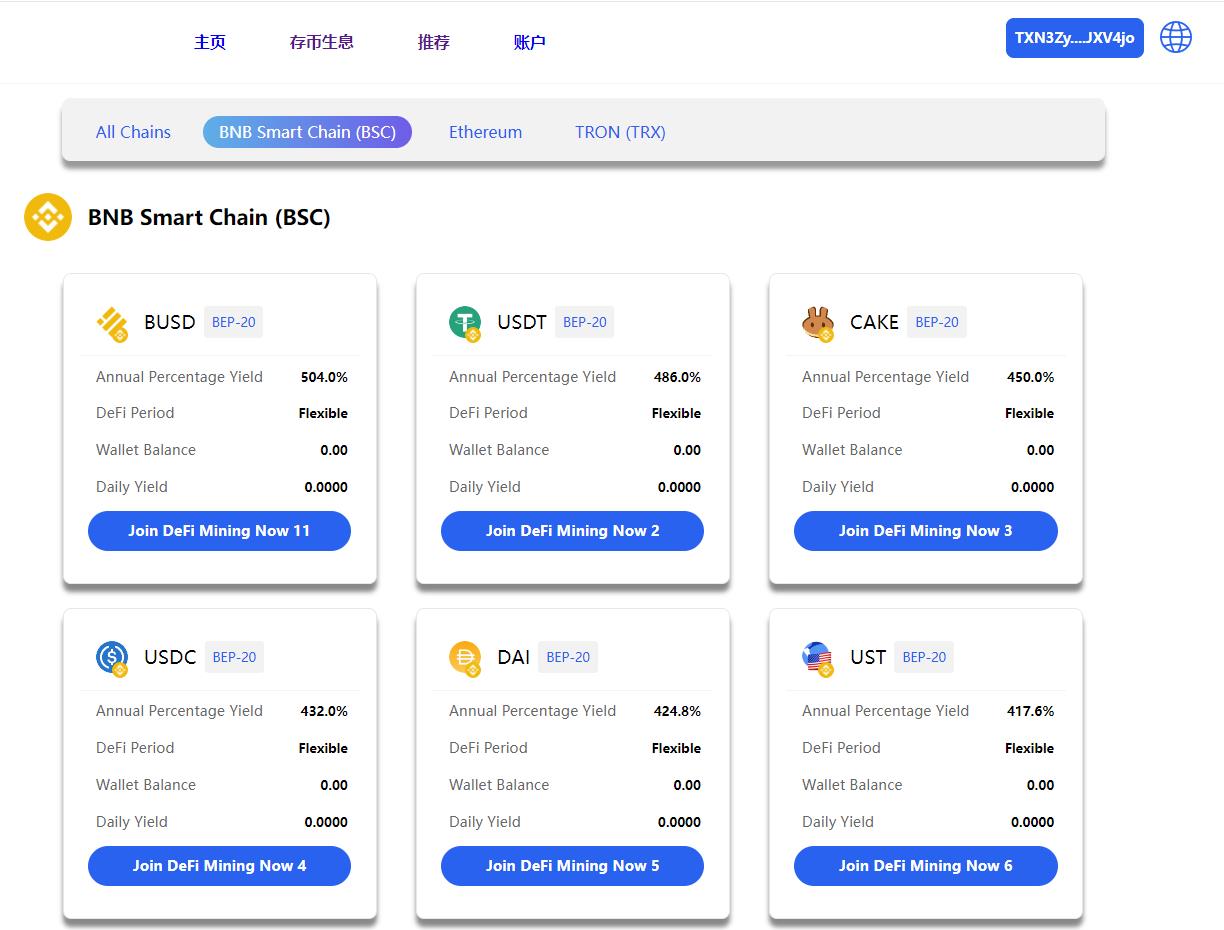Viewport: 1224px width, 930px height.
Task: Select the All Chains tab
Action: (133, 132)
